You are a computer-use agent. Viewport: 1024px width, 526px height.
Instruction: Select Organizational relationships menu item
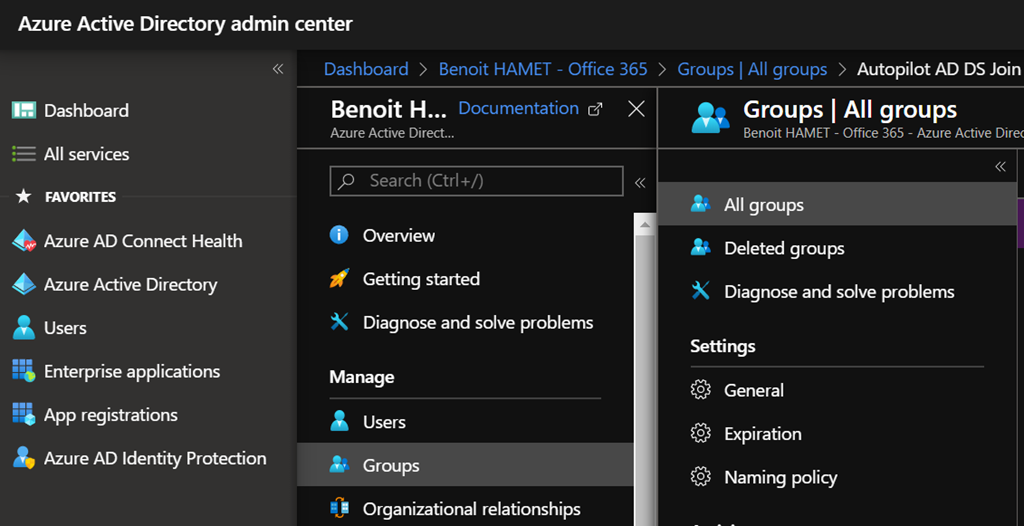coord(471,509)
